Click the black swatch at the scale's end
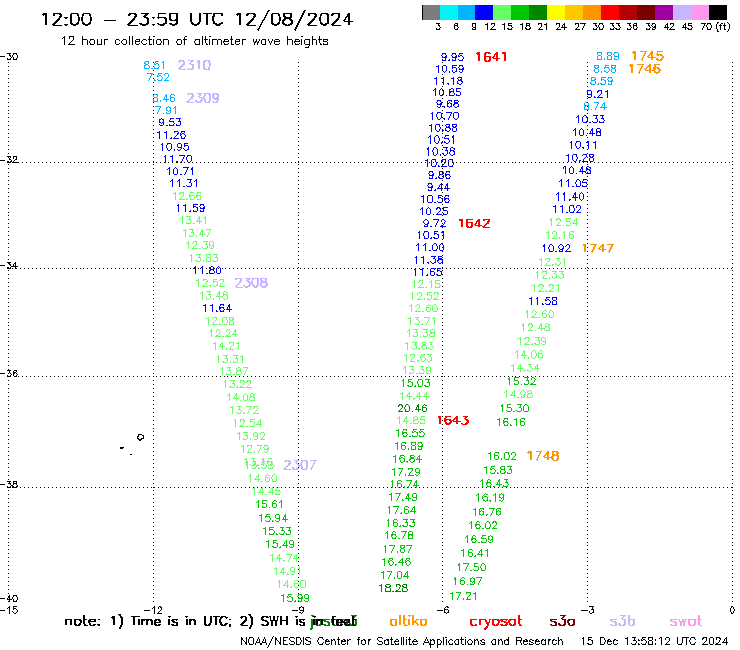 pos(717,12)
